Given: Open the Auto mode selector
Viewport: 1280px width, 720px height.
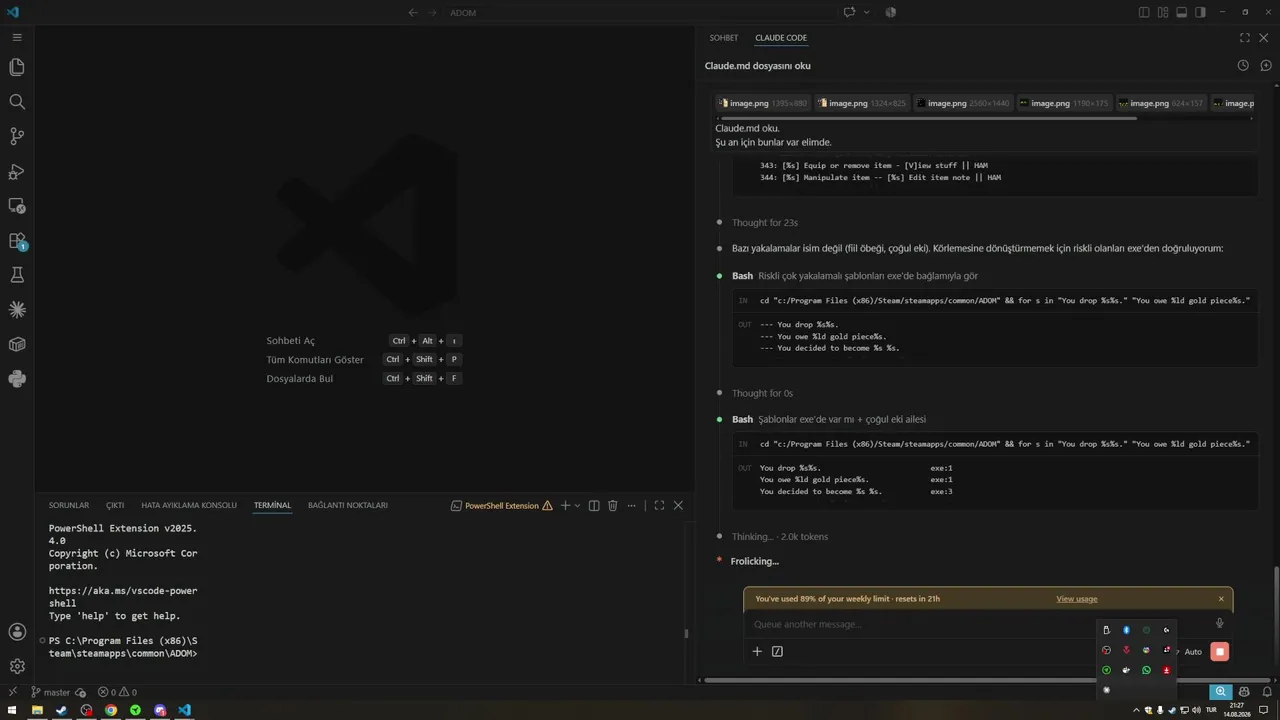Looking at the screenshot, I should pyautogui.click(x=1192, y=652).
